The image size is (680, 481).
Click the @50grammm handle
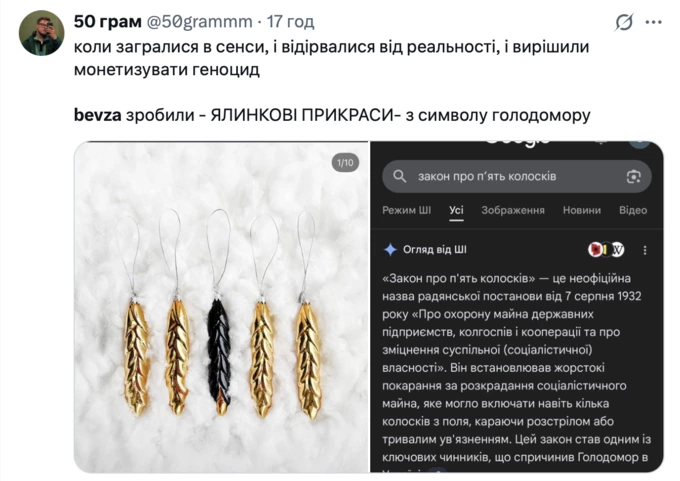(x=200, y=21)
